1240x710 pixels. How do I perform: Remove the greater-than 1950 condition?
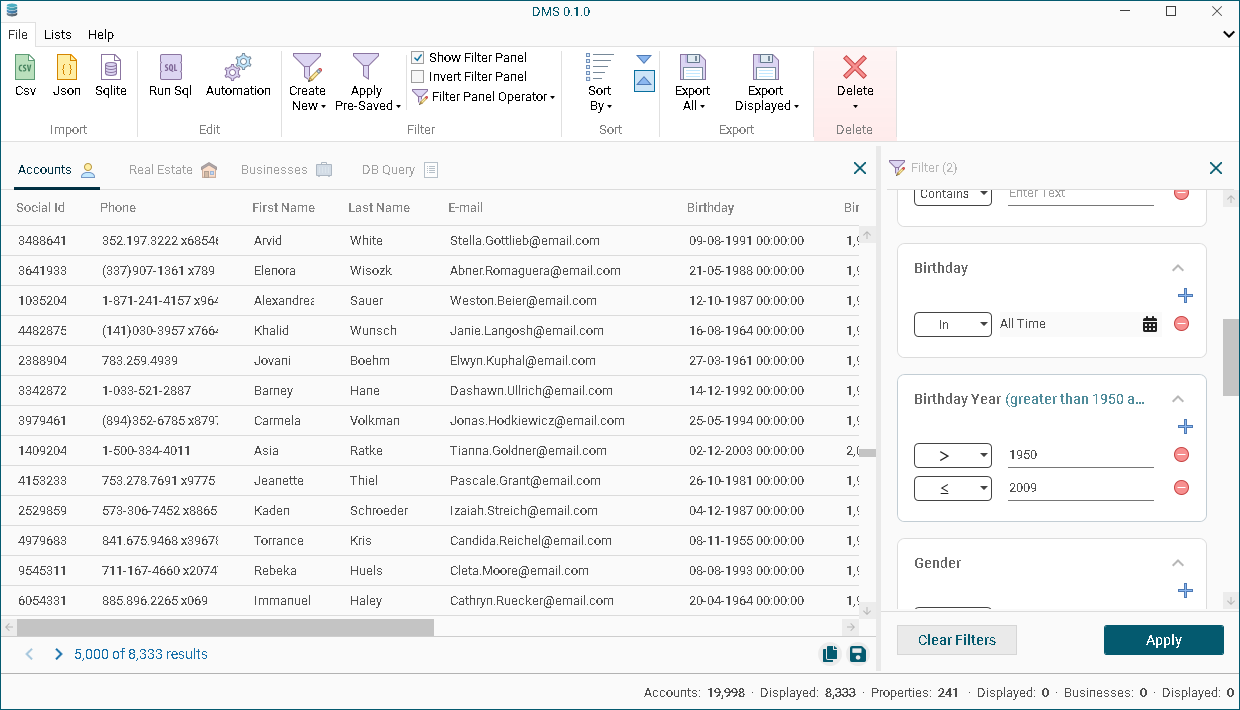point(1181,455)
